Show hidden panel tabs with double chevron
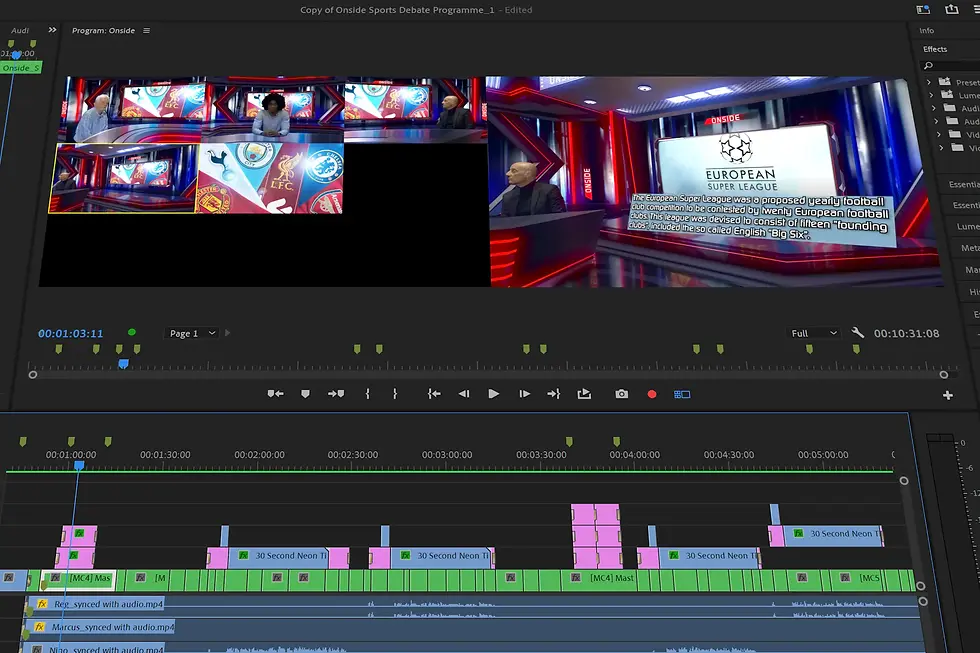980x653 pixels. tap(52, 29)
